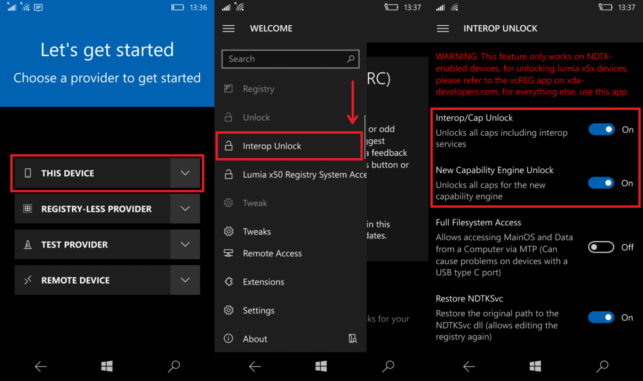Viewport: 643px width, 381px height.
Task: Expand the TEST PROVIDER chevron
Action: tap(185, 244)
